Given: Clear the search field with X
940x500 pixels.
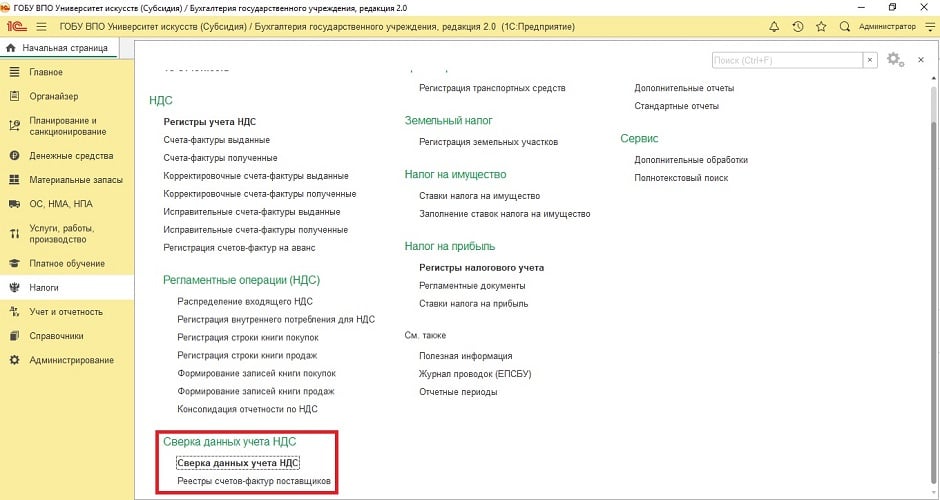Looking at the screenshot, I should click(870, 60).
